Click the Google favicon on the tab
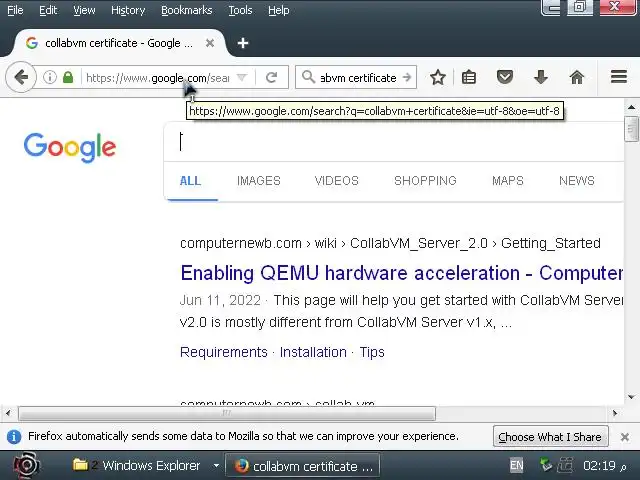The image size is (640, 480). tap(32, 43)
